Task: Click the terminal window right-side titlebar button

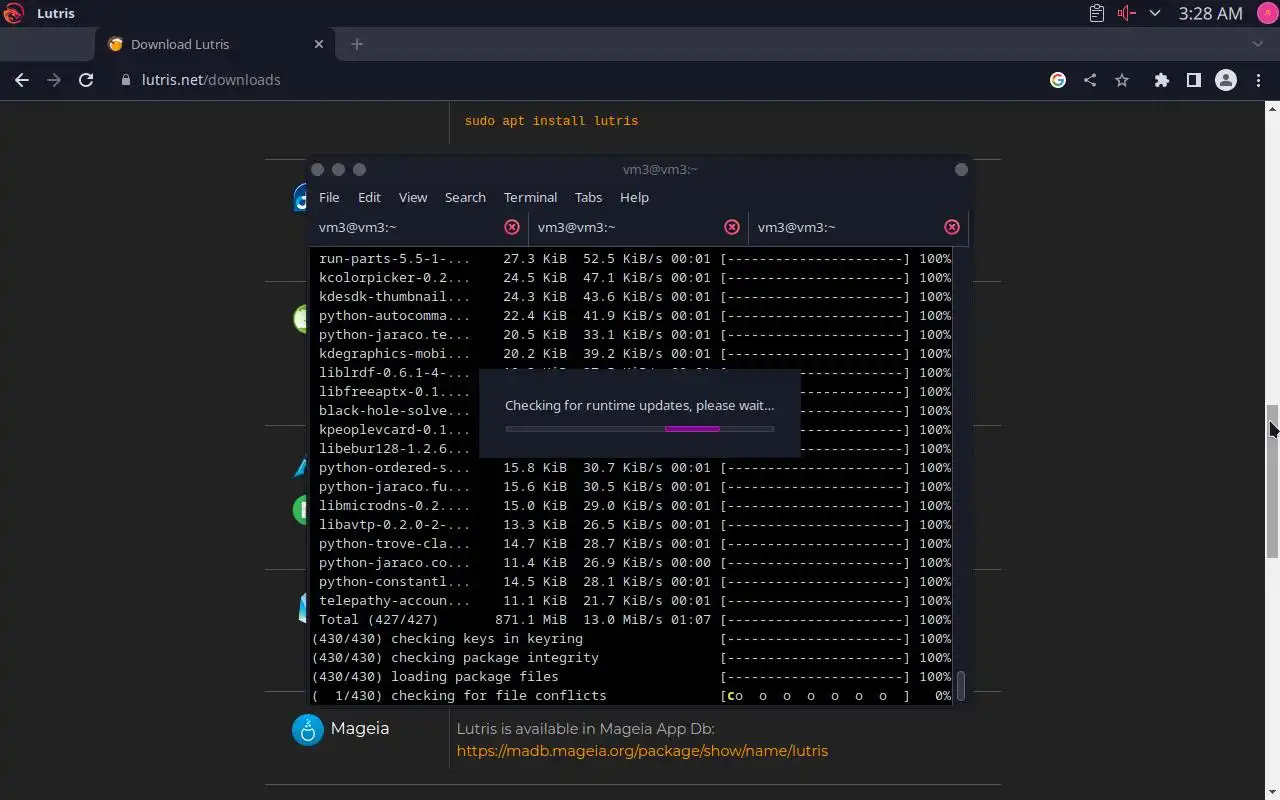Action: [x=961, y=169]
